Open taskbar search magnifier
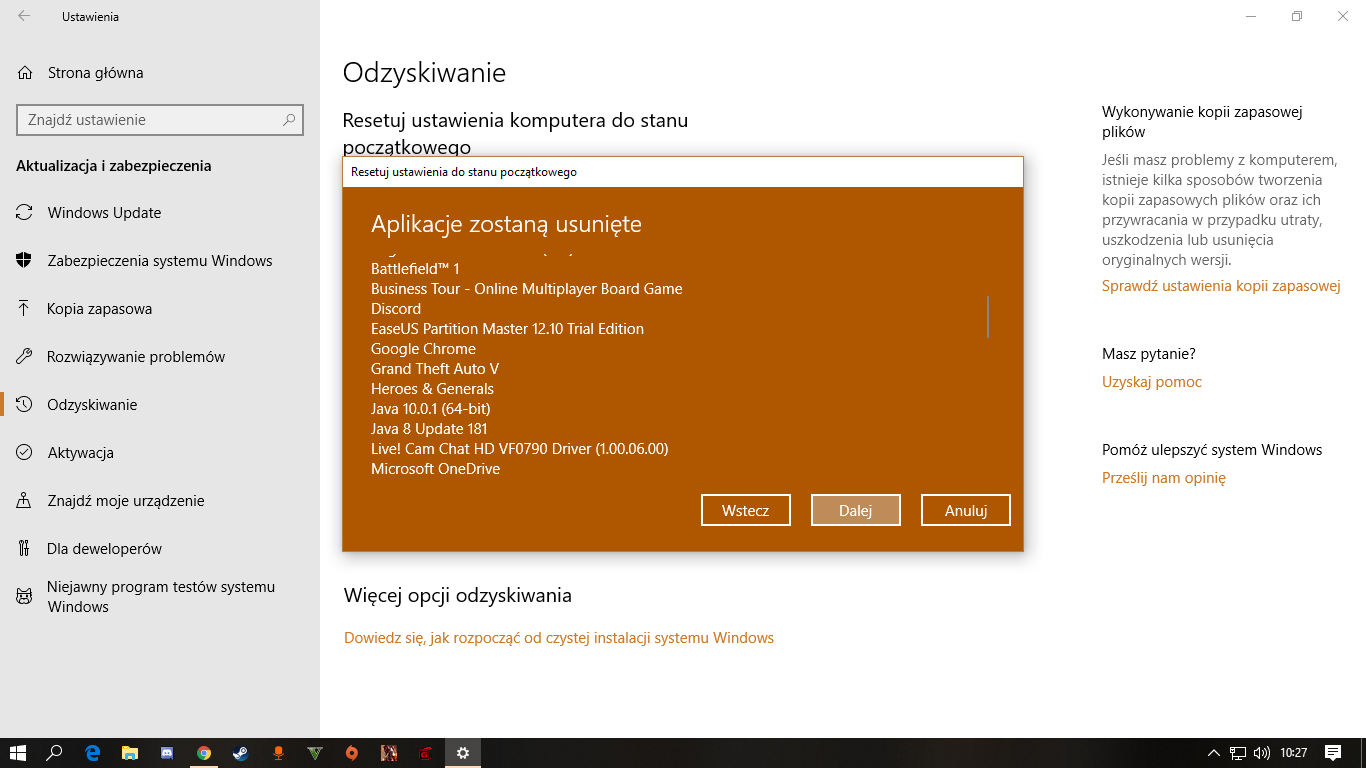 [x=55, y=753]
